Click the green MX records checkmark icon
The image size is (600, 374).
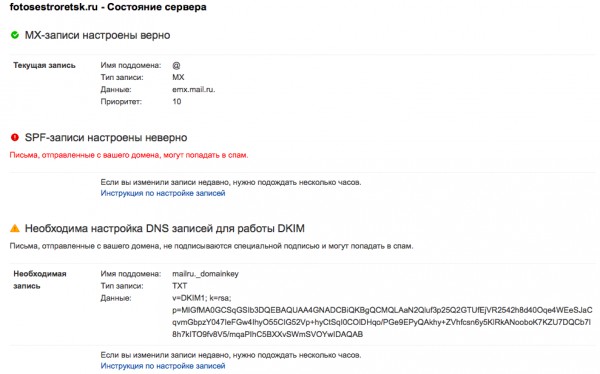[15, 35]
